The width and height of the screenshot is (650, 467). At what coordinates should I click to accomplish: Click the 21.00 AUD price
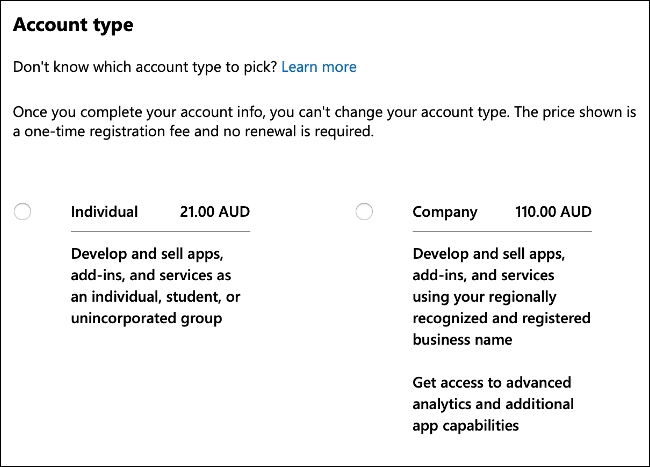(214, 212)
